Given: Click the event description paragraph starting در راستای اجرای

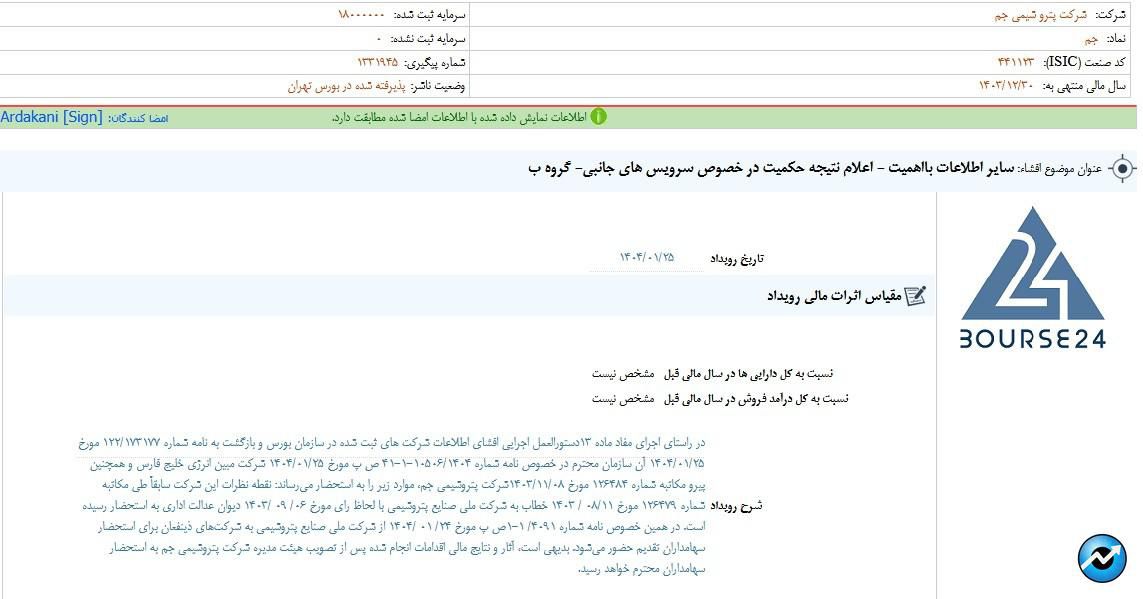Looking at the screenshot, I should point(392,505).
